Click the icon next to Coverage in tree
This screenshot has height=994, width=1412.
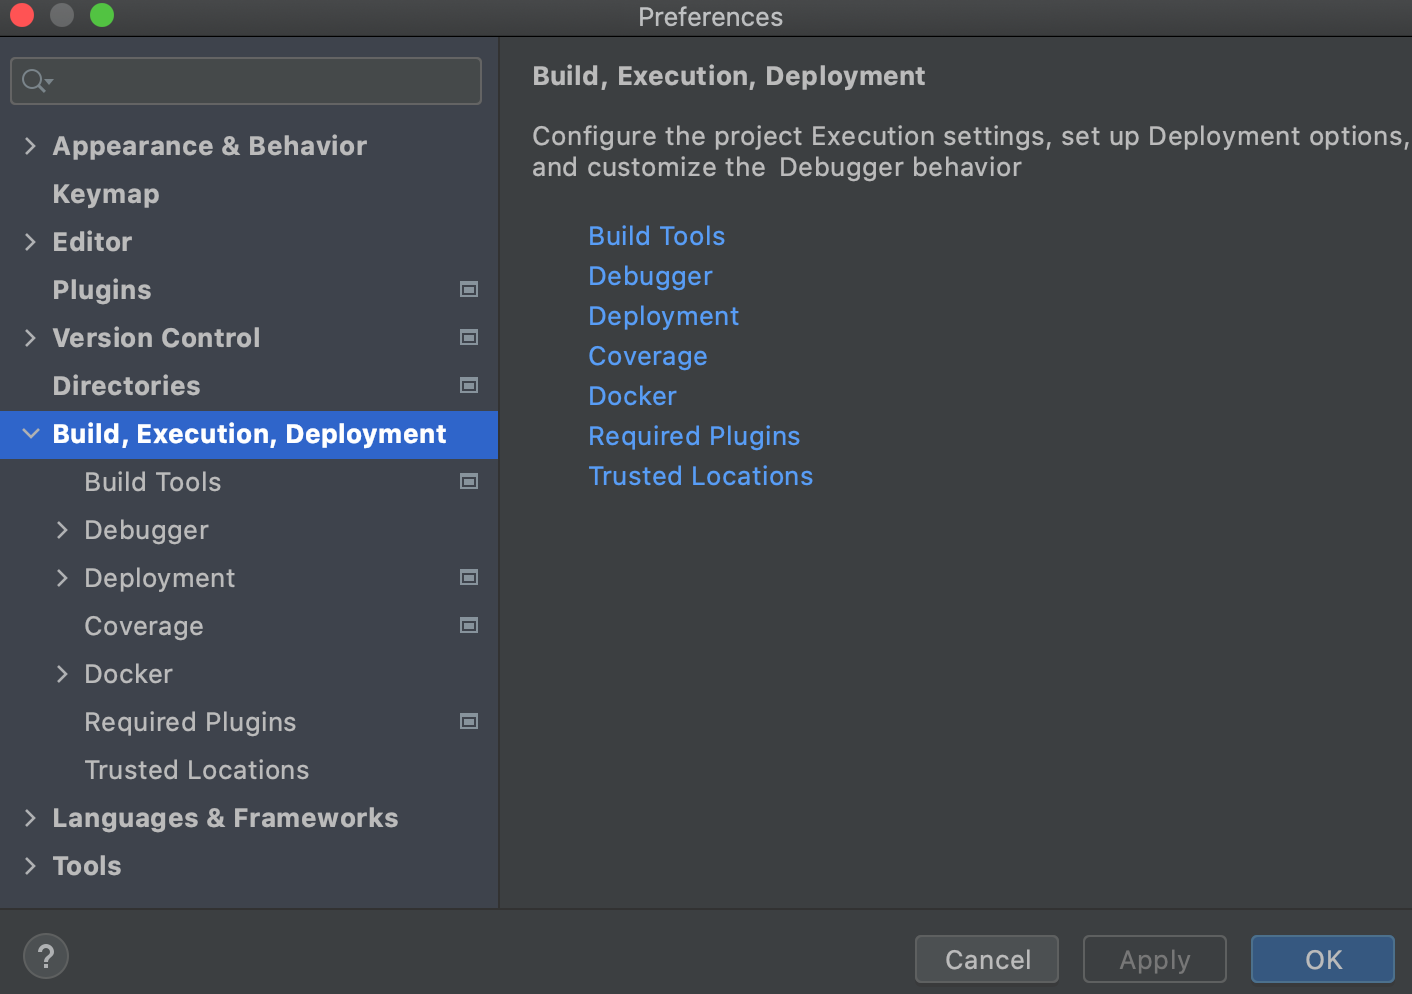point(468,625)
